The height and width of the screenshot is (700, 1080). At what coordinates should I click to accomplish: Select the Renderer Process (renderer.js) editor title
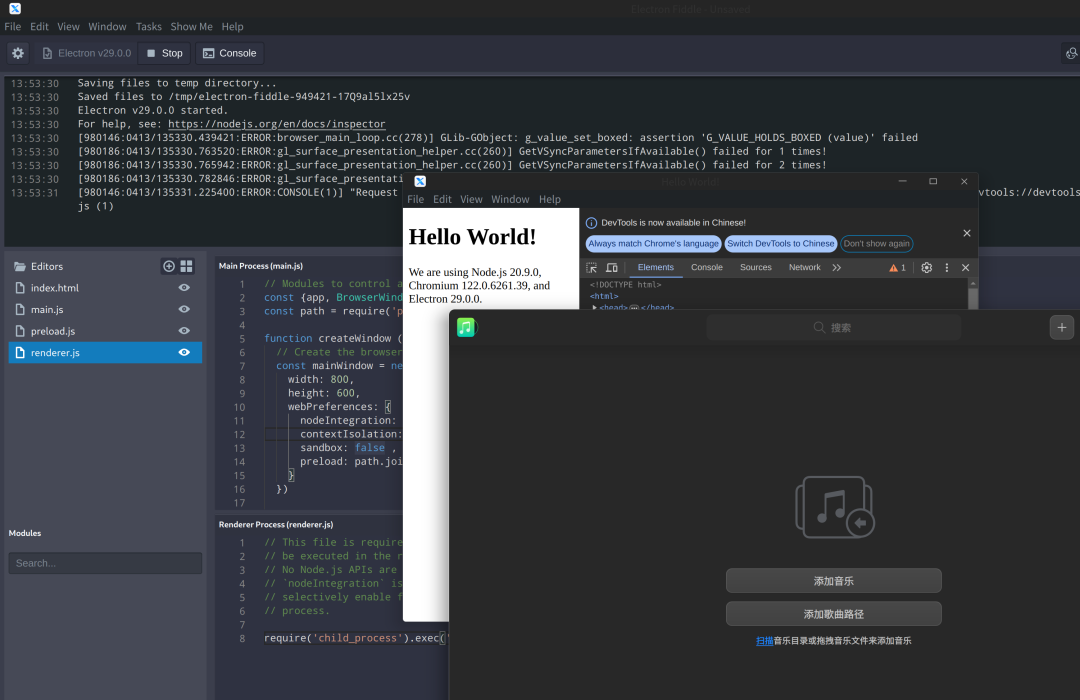[276, 524]
